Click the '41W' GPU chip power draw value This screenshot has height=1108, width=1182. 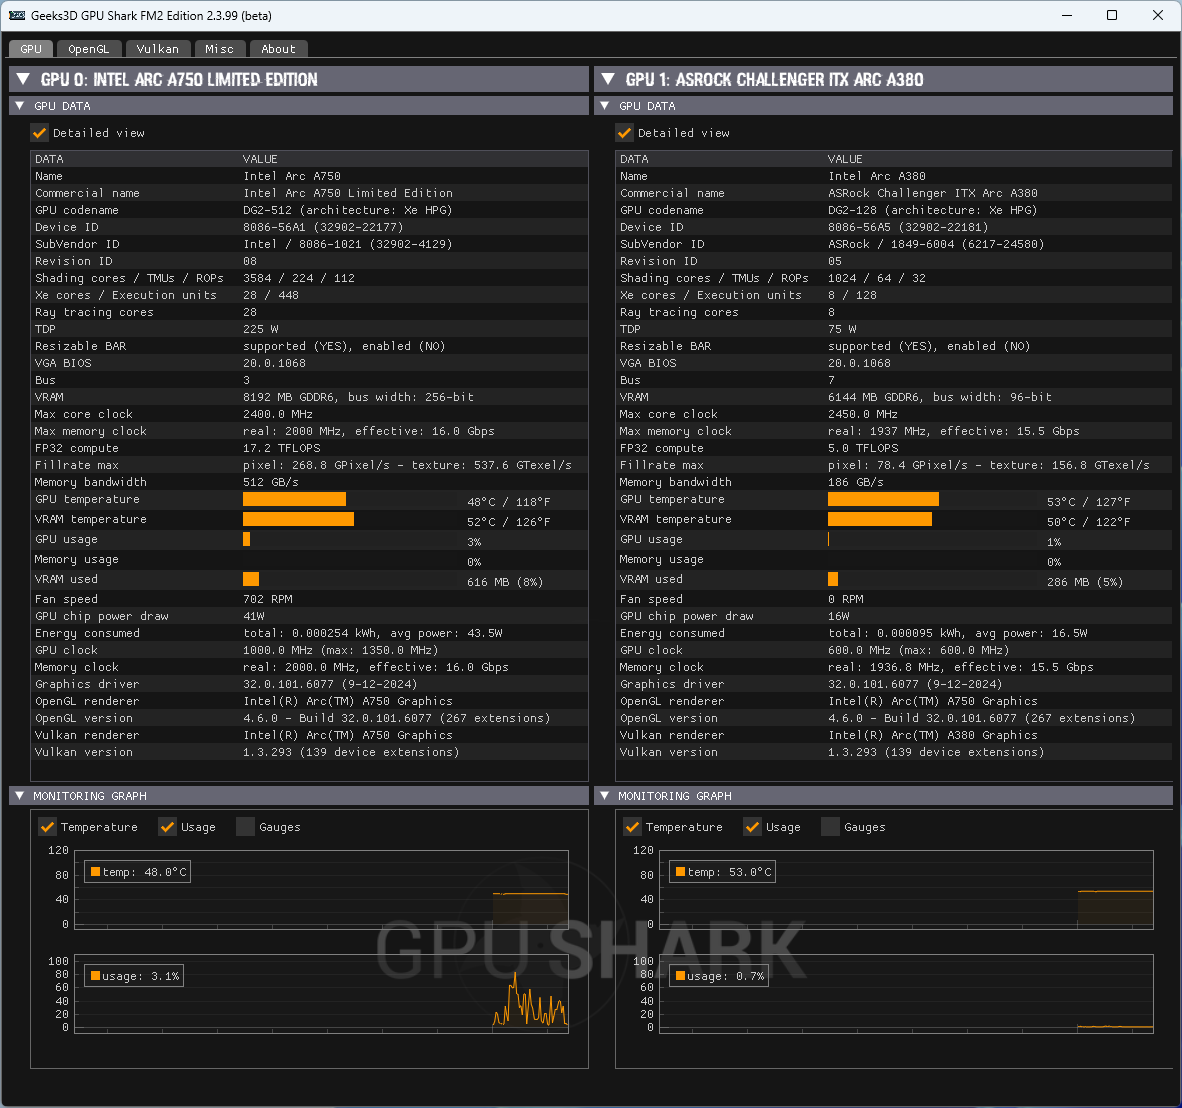pyautogui.click(x=253, y=617)
